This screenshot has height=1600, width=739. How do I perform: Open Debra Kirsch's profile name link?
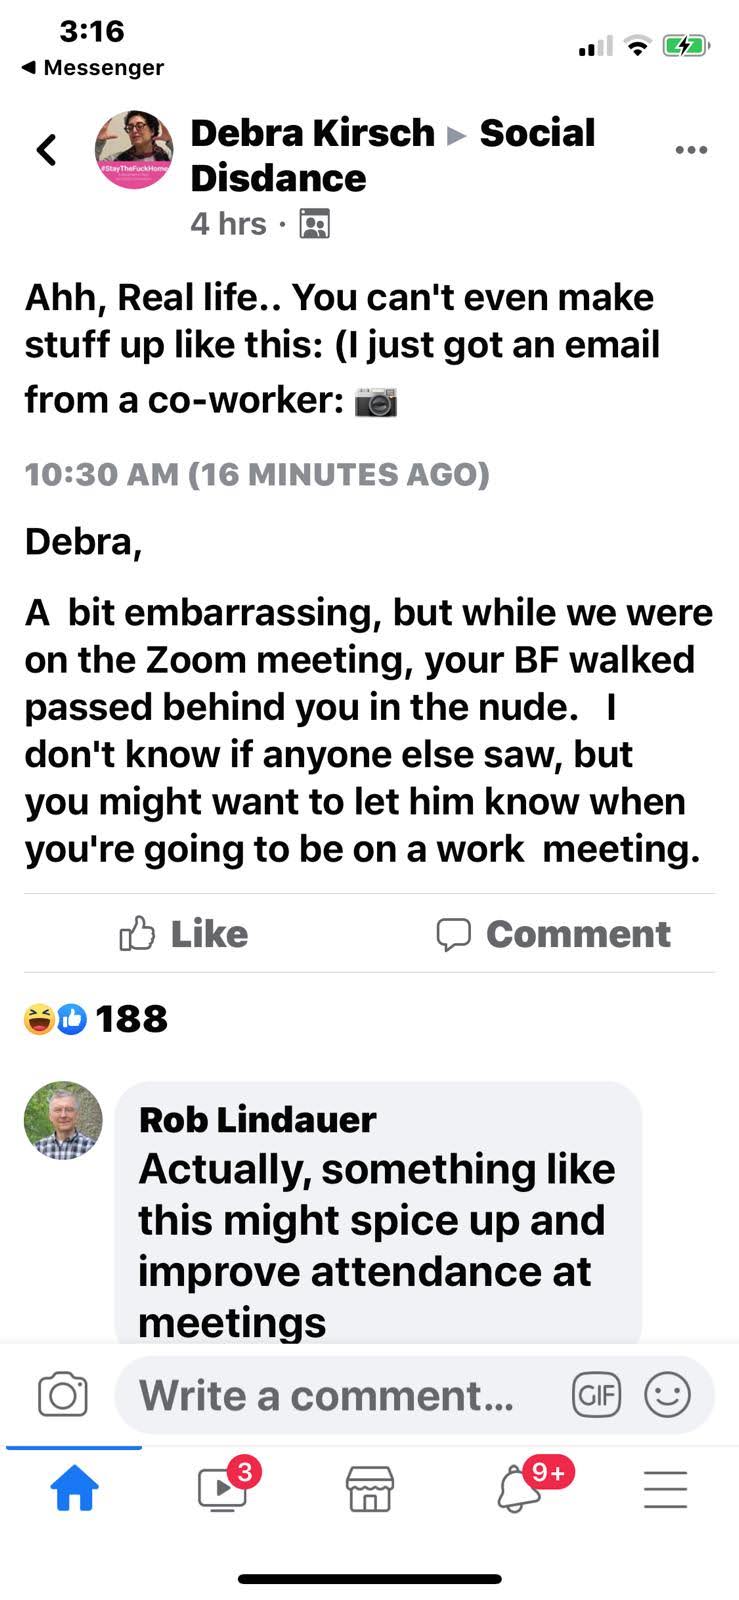pyautogui.click(x=312, y=133)
